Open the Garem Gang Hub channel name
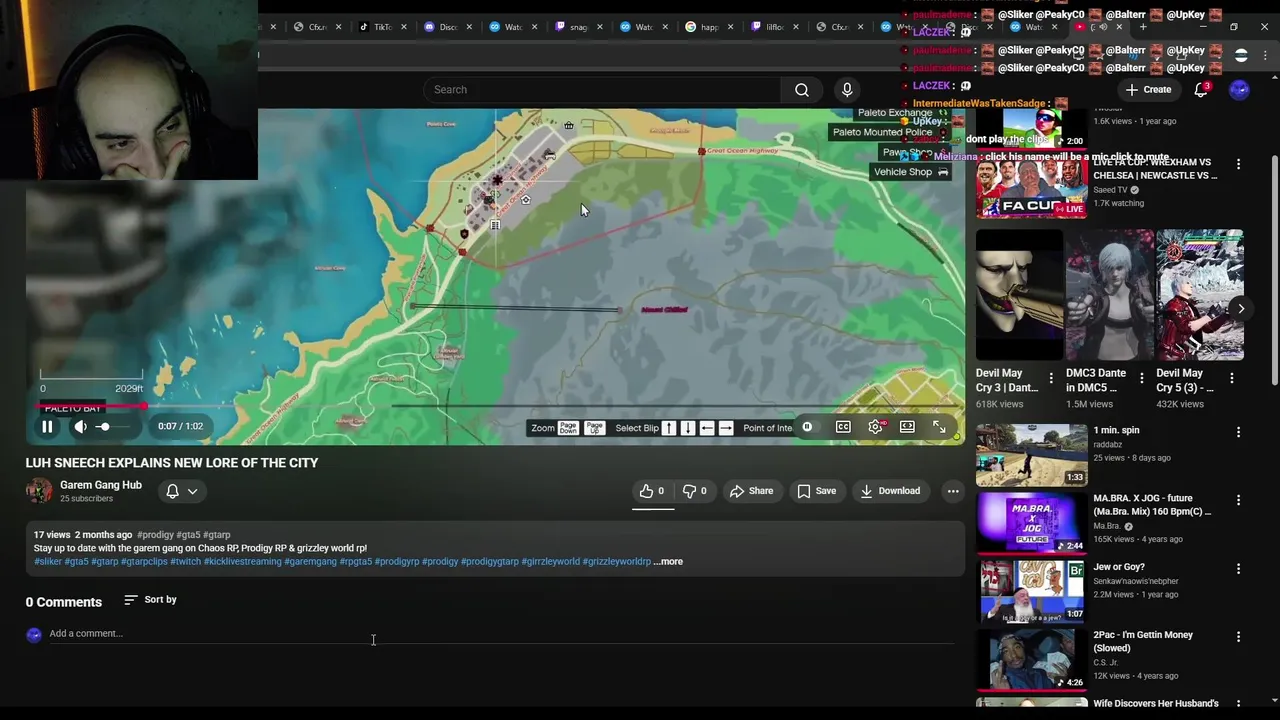This screenshot has height=720, width=1280. (x=101, y=485)
